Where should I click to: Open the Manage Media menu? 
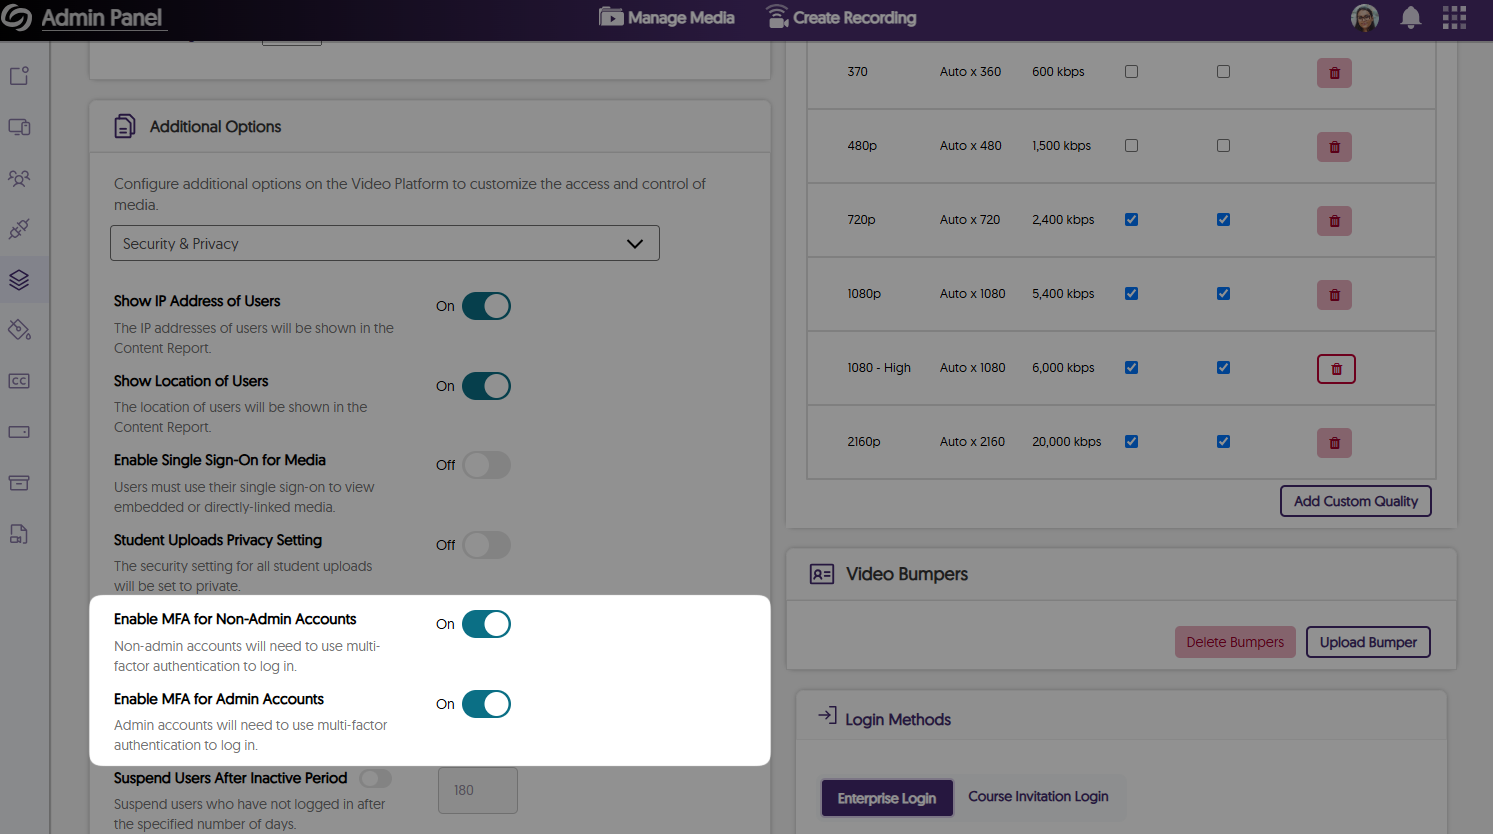(666, 17)
